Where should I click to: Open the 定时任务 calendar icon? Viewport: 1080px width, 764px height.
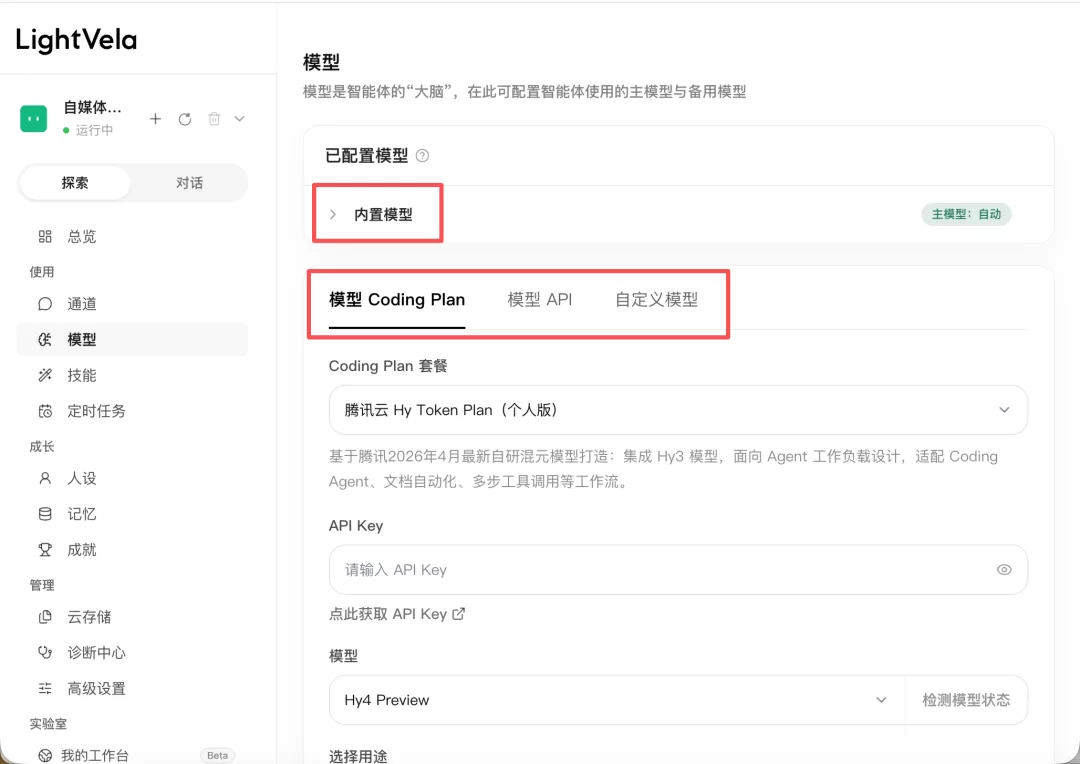[x=45, y=411]
